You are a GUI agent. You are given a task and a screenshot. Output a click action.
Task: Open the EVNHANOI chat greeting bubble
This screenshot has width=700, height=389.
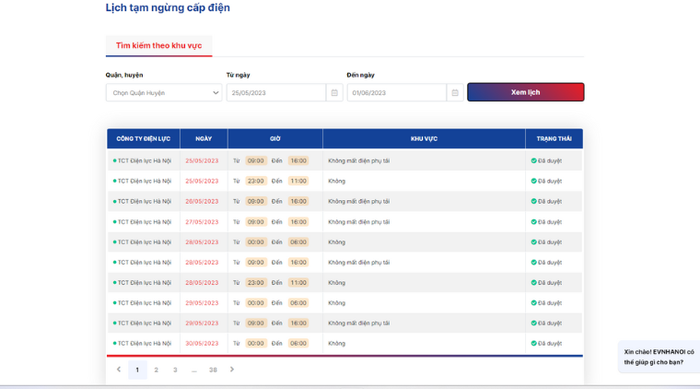click(658, 357)
